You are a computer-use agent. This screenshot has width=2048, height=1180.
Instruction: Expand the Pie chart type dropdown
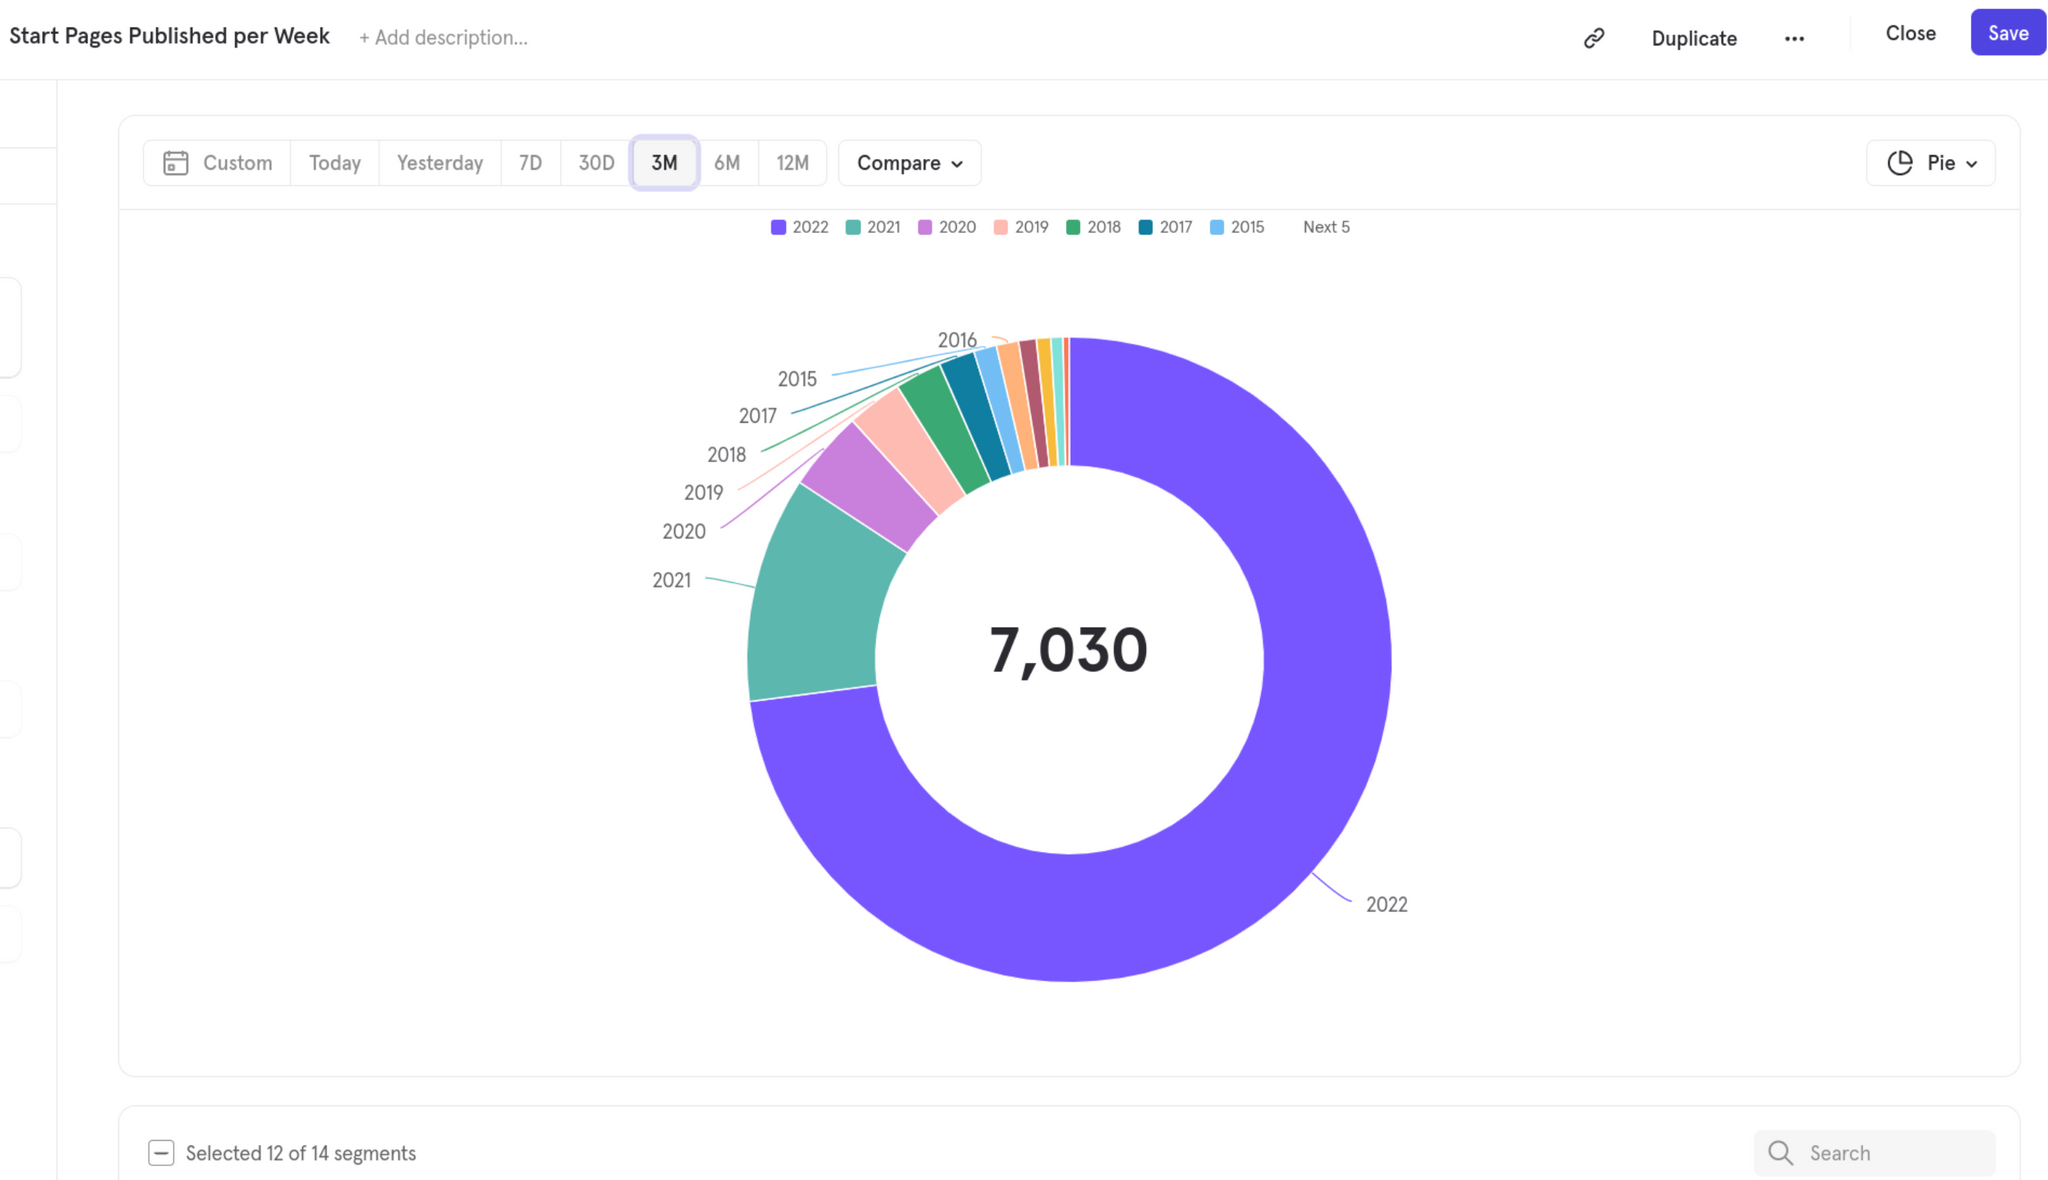(x=1931, y=163)
